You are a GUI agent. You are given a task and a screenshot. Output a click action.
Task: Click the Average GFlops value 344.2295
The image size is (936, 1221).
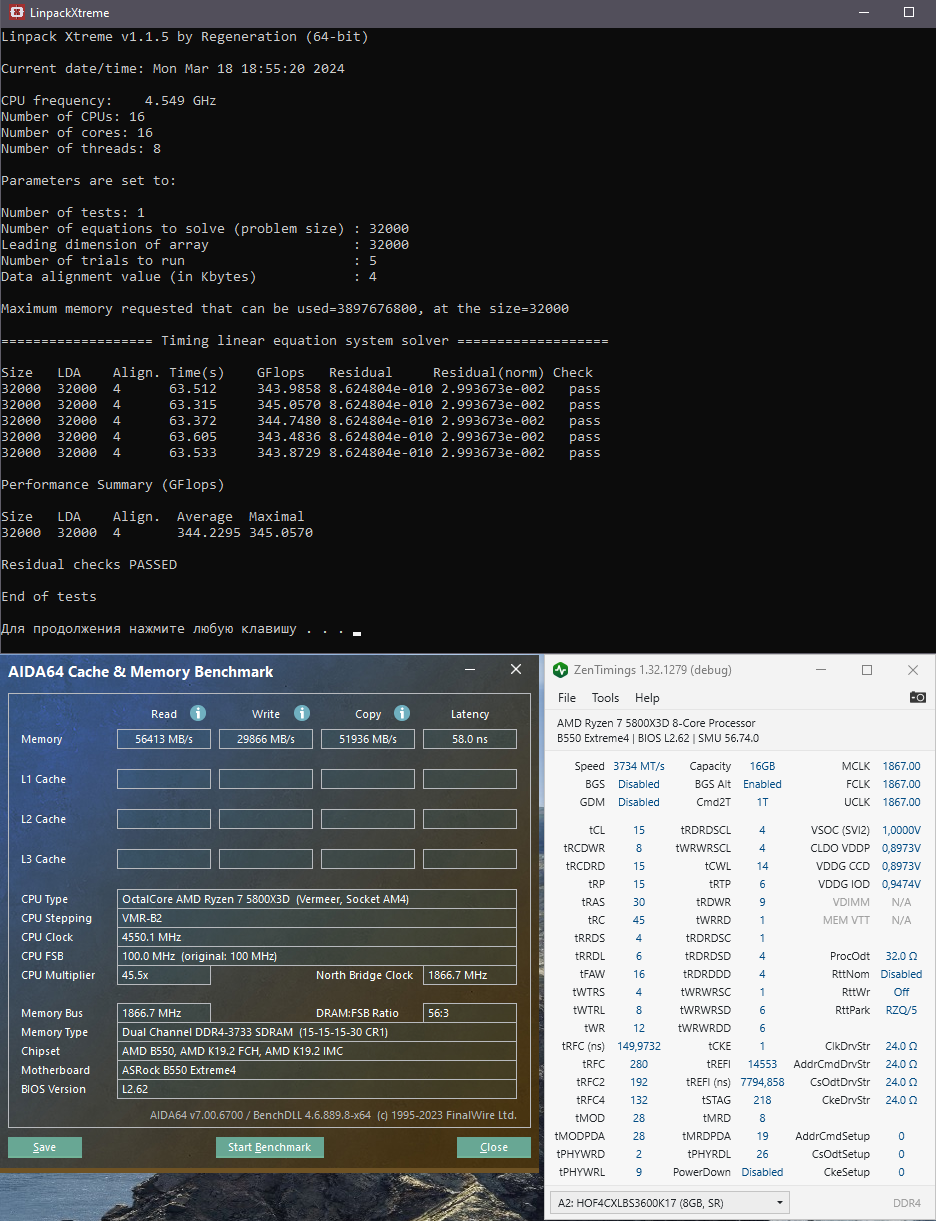[209, 533]
